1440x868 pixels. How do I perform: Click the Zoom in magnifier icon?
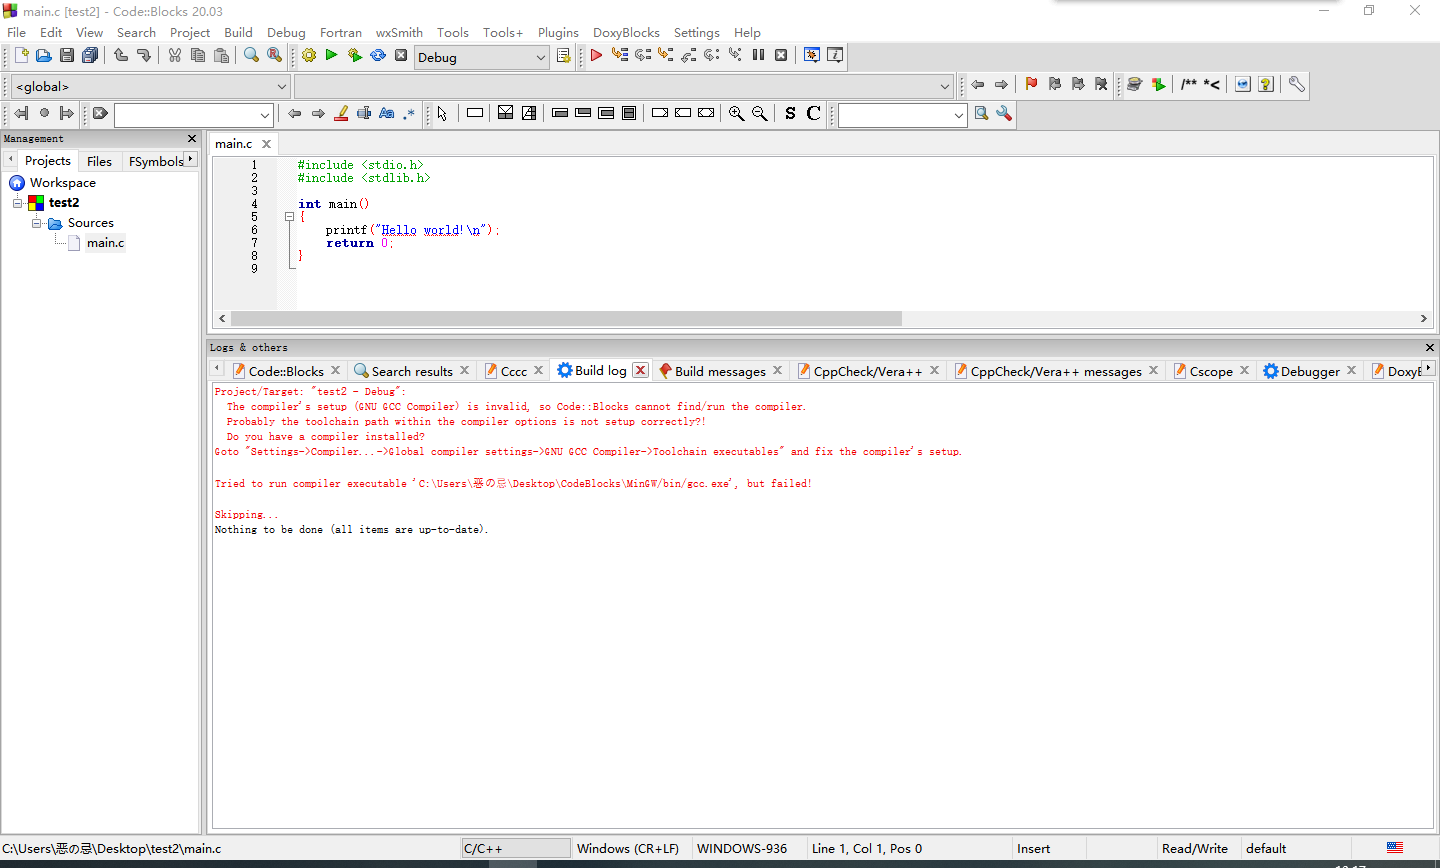737,114
